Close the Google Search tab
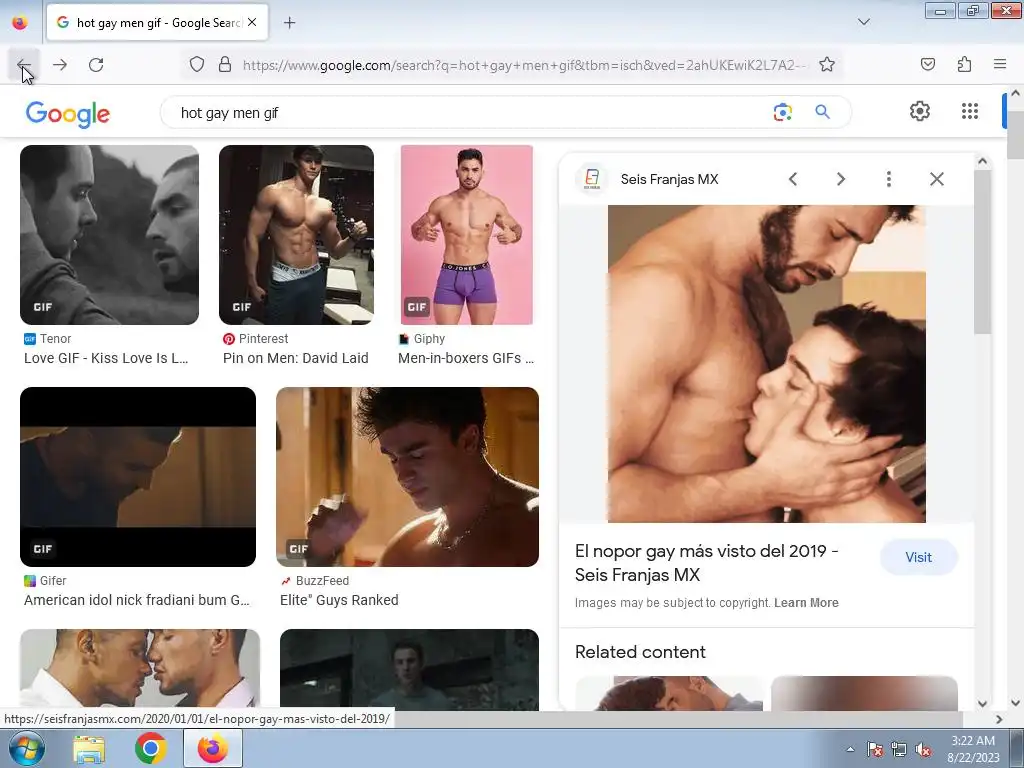1024x768 pixels. 252,22
